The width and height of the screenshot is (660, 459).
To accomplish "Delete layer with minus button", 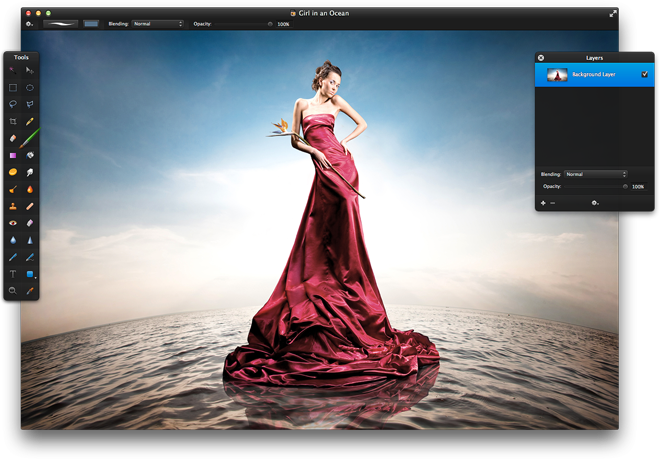I will point(553,203).
